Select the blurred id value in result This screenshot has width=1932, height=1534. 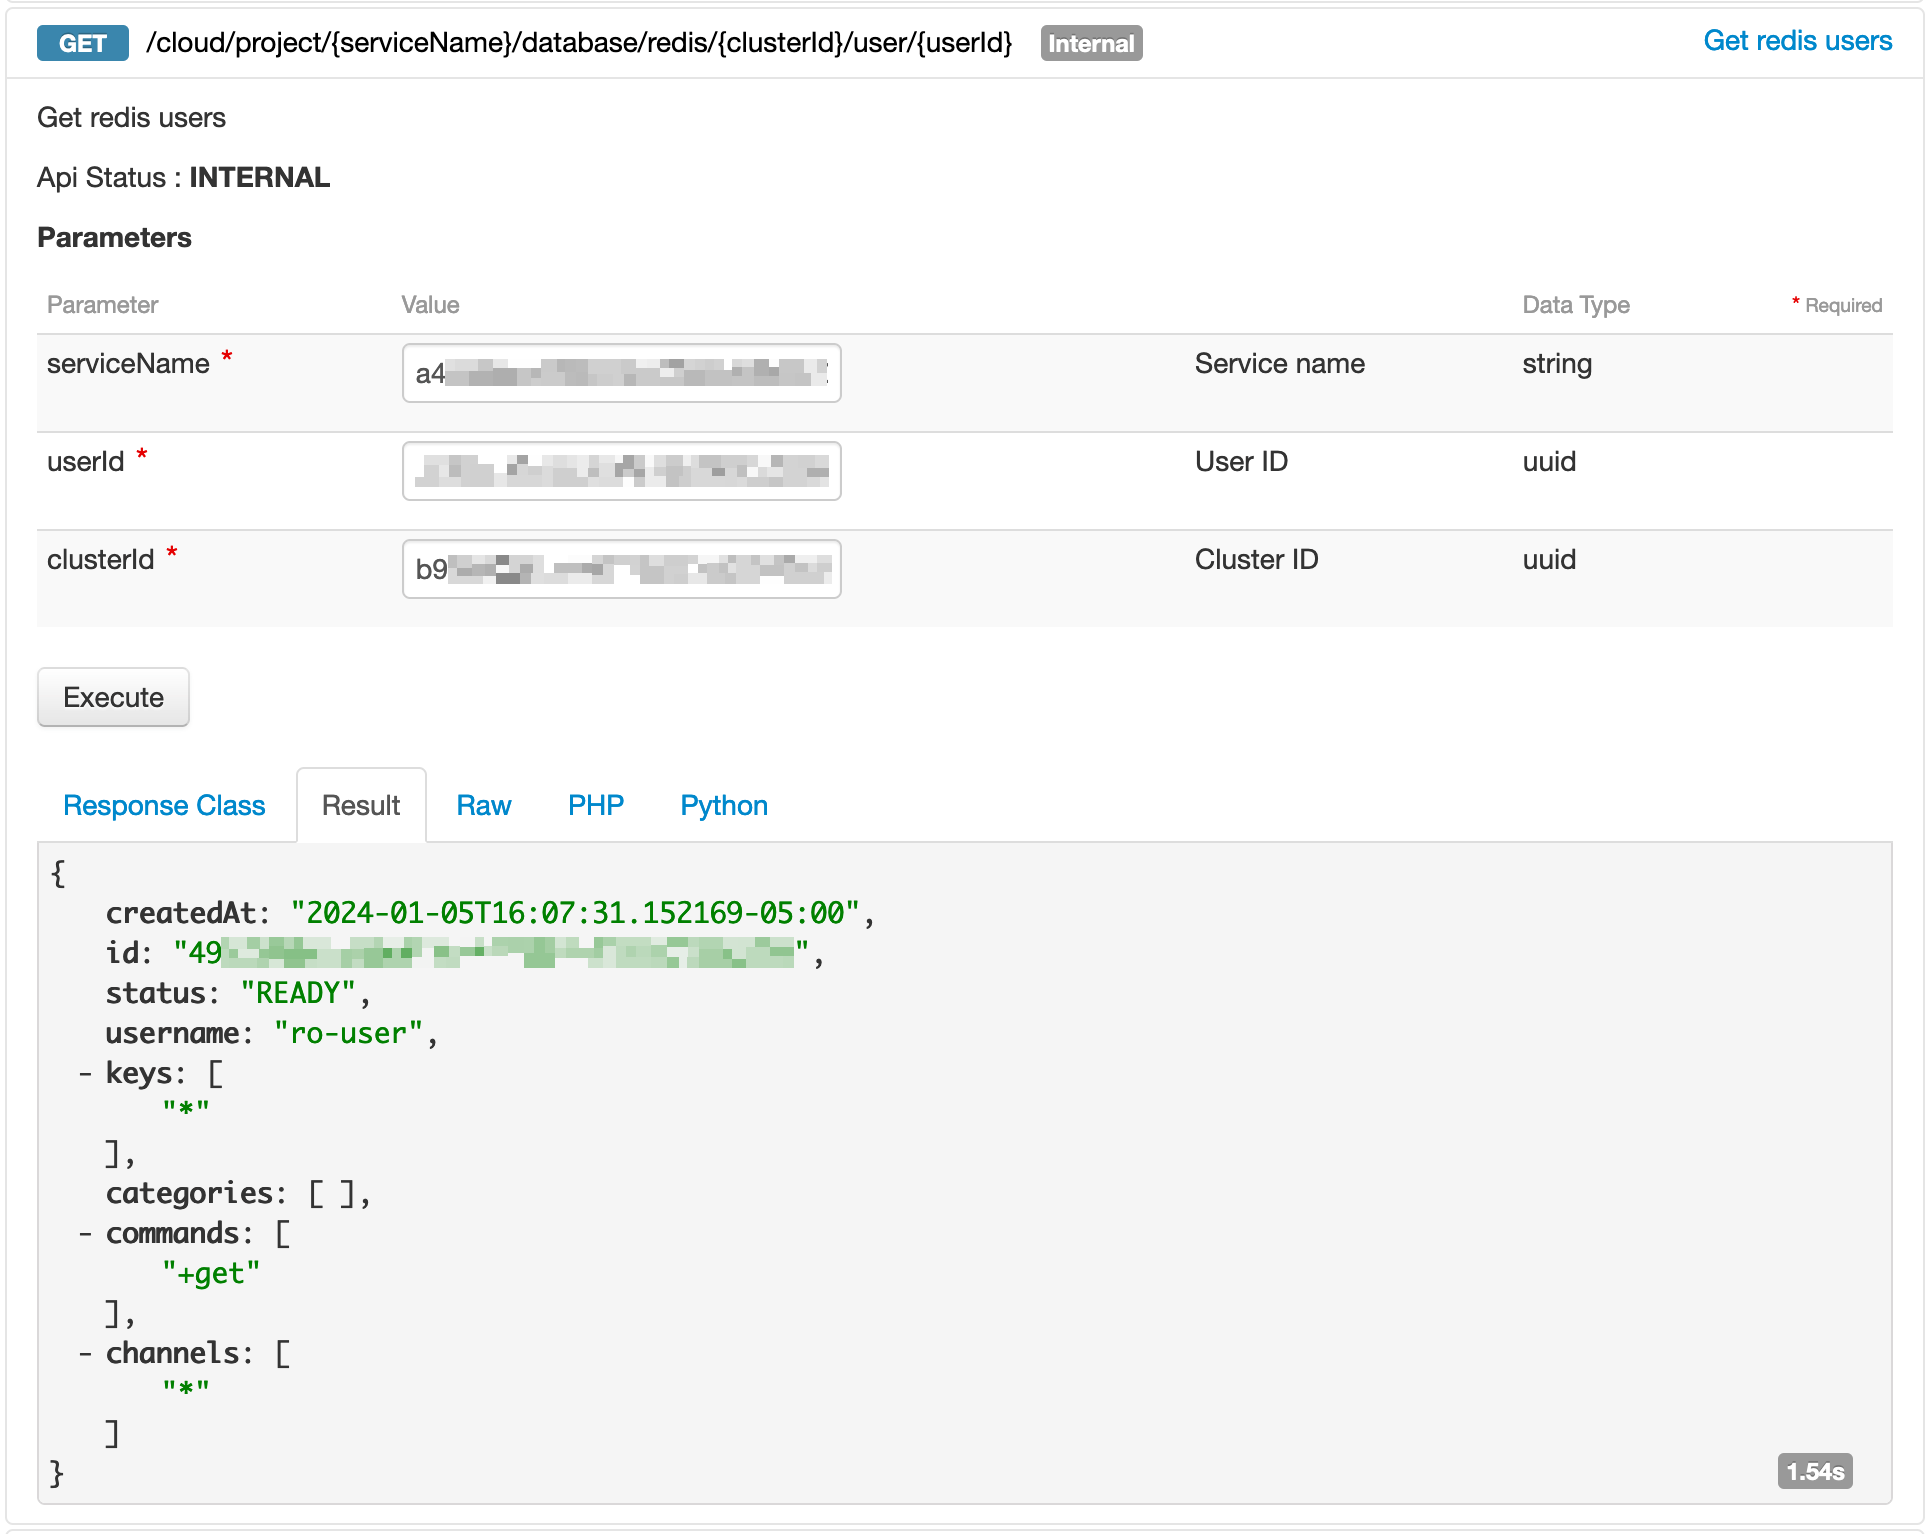[x=491, y=953]
